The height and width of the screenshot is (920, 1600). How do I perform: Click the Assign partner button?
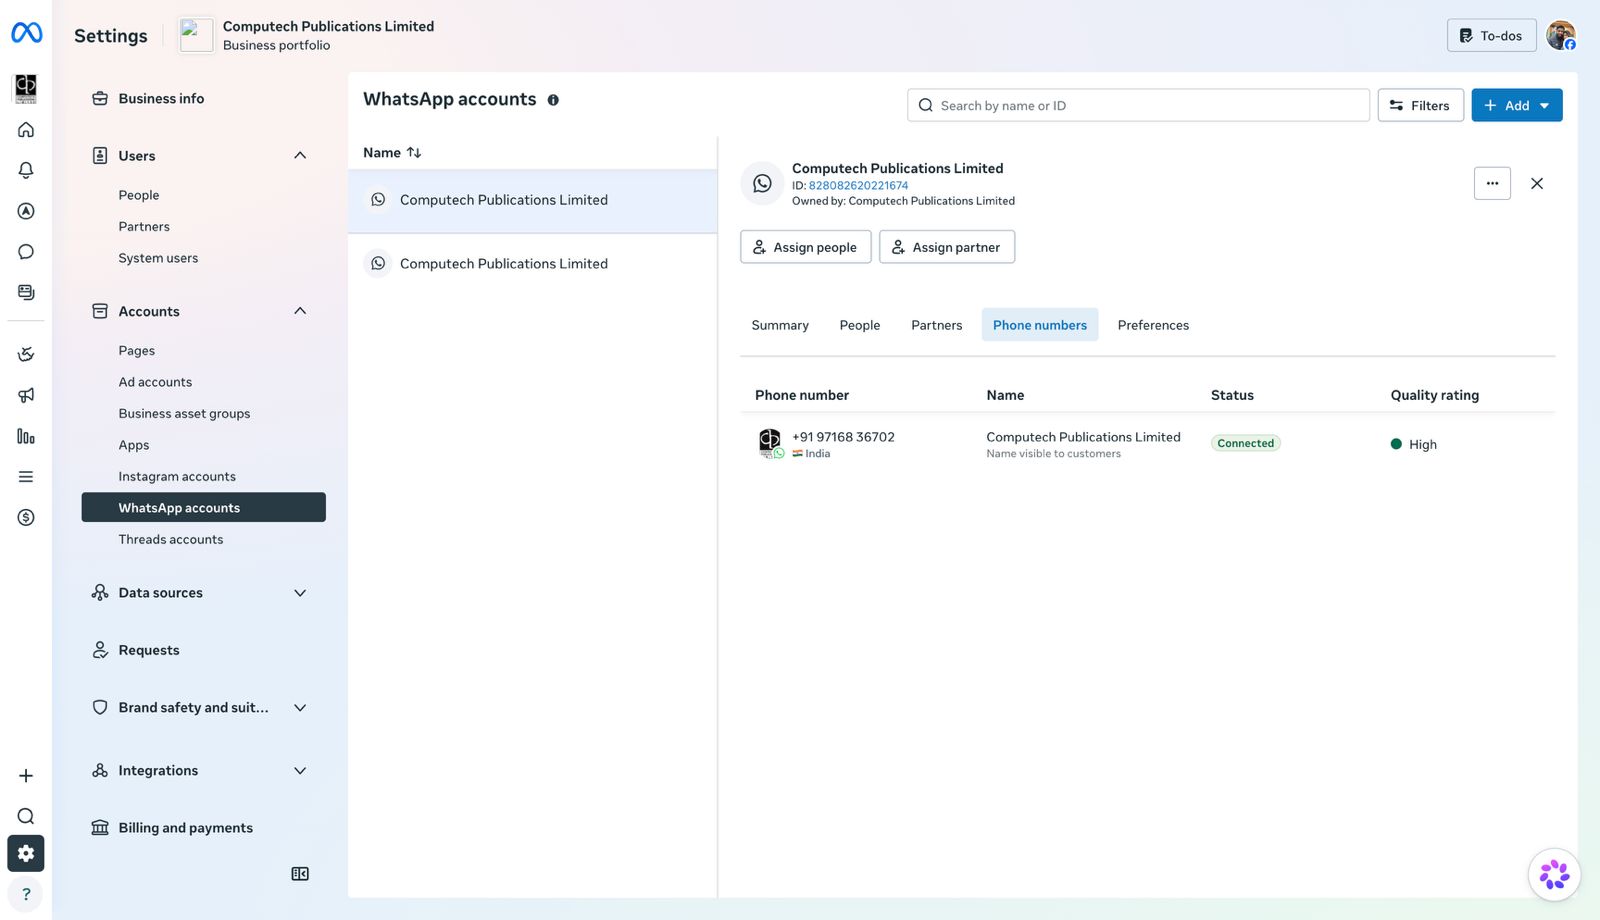(x=947, y=247)
